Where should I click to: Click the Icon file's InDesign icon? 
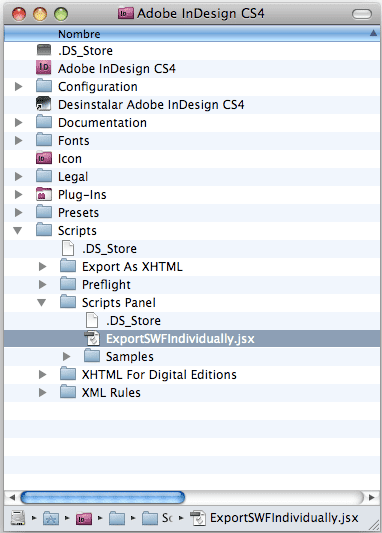click(x=44, y=158)
